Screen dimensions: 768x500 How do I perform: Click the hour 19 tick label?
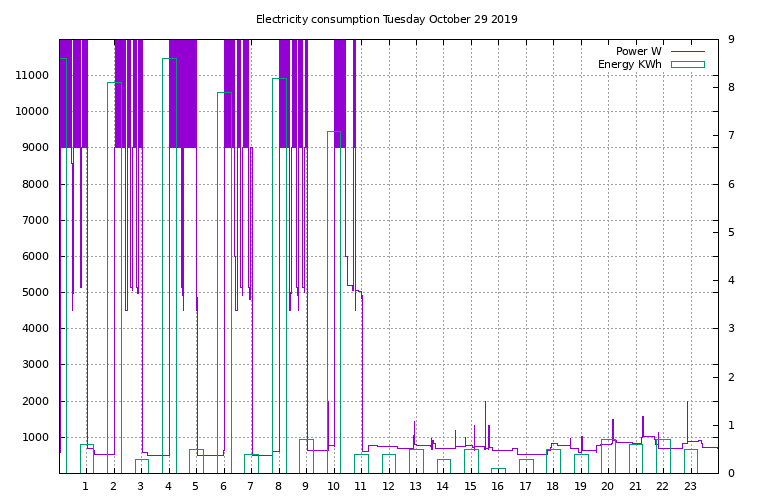[580, 486]
